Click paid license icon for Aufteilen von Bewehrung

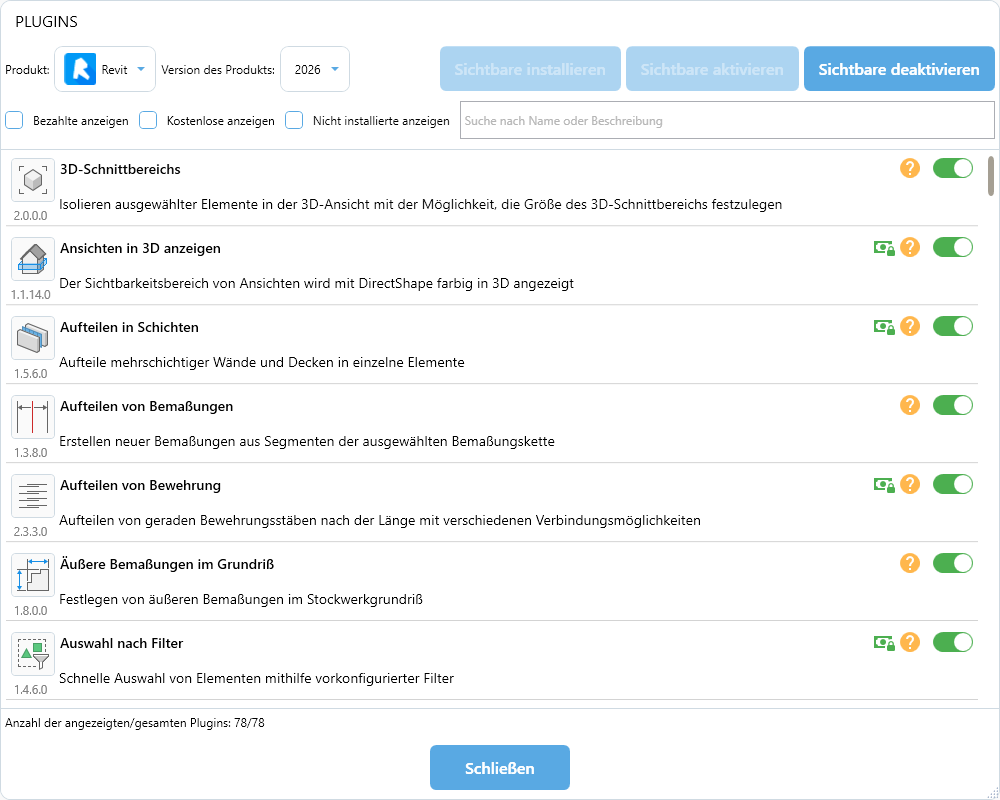[x=883, y=484]
